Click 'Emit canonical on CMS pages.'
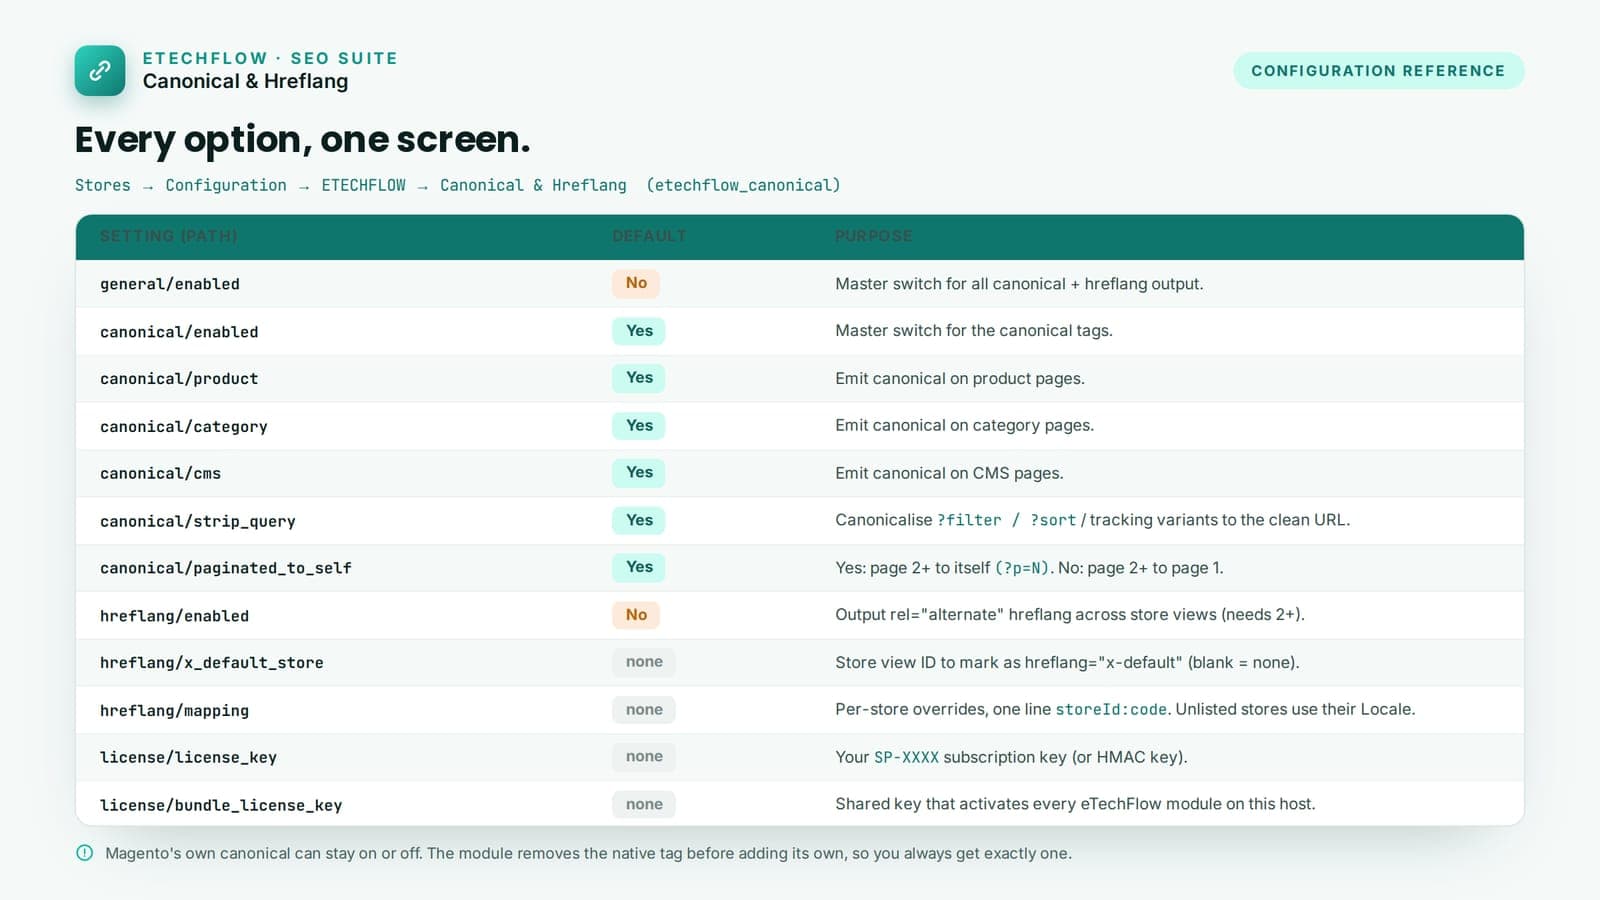 [x=949, y=474]
